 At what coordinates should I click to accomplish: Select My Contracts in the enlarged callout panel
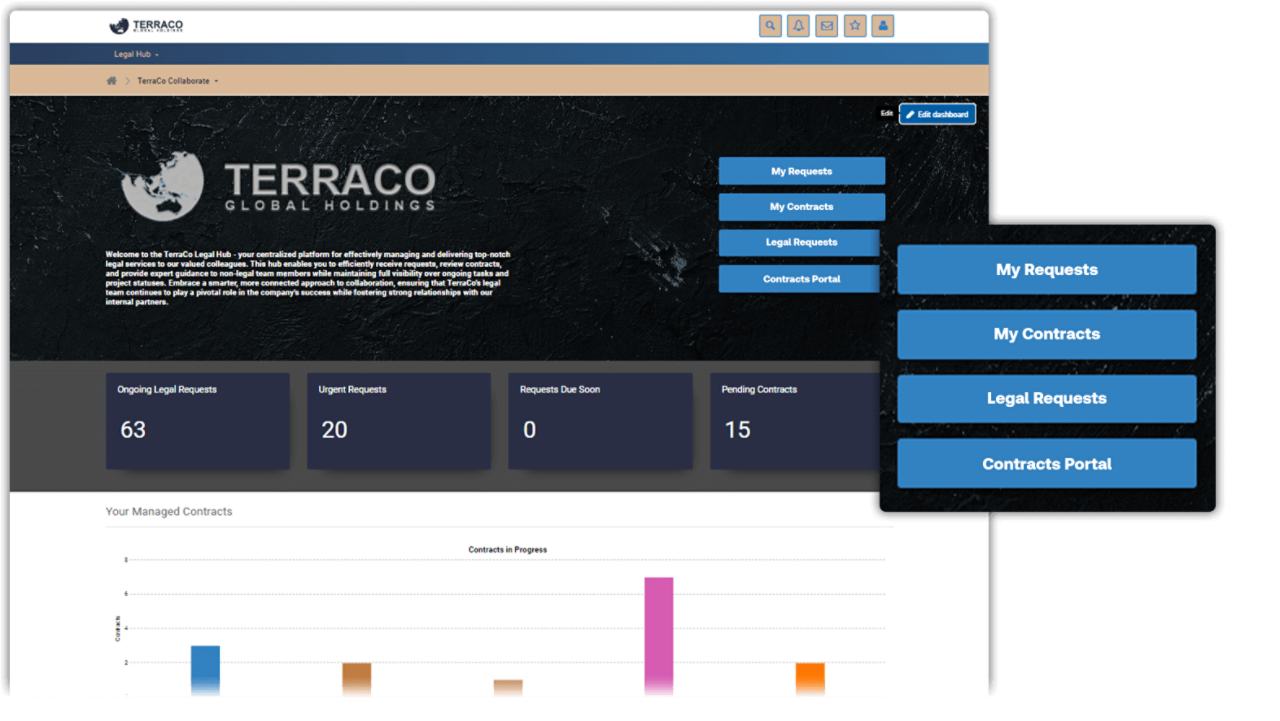[x=1046, y=334]
